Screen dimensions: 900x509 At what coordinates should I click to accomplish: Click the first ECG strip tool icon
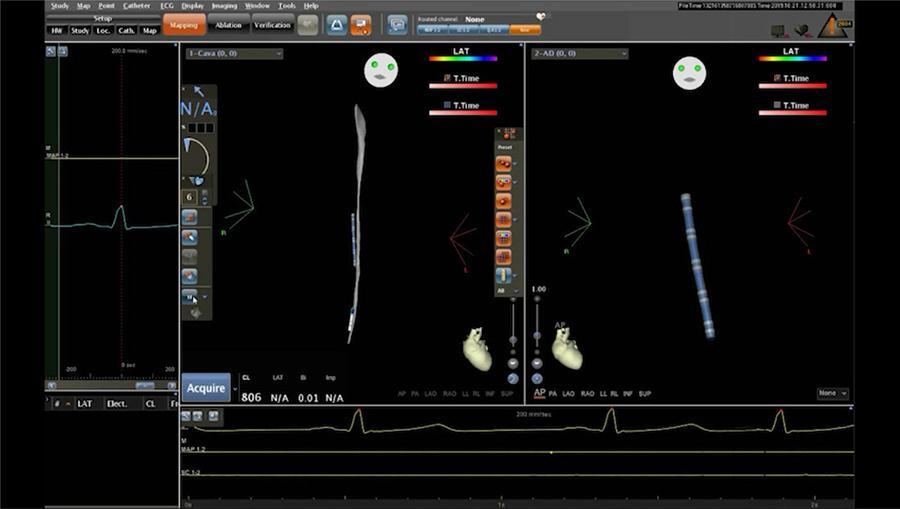point(186,415)
